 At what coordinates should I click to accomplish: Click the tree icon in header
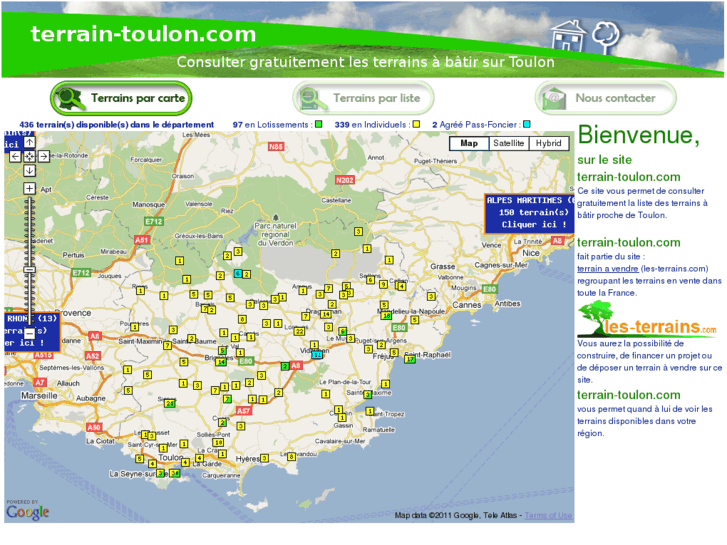coord(606,37)
